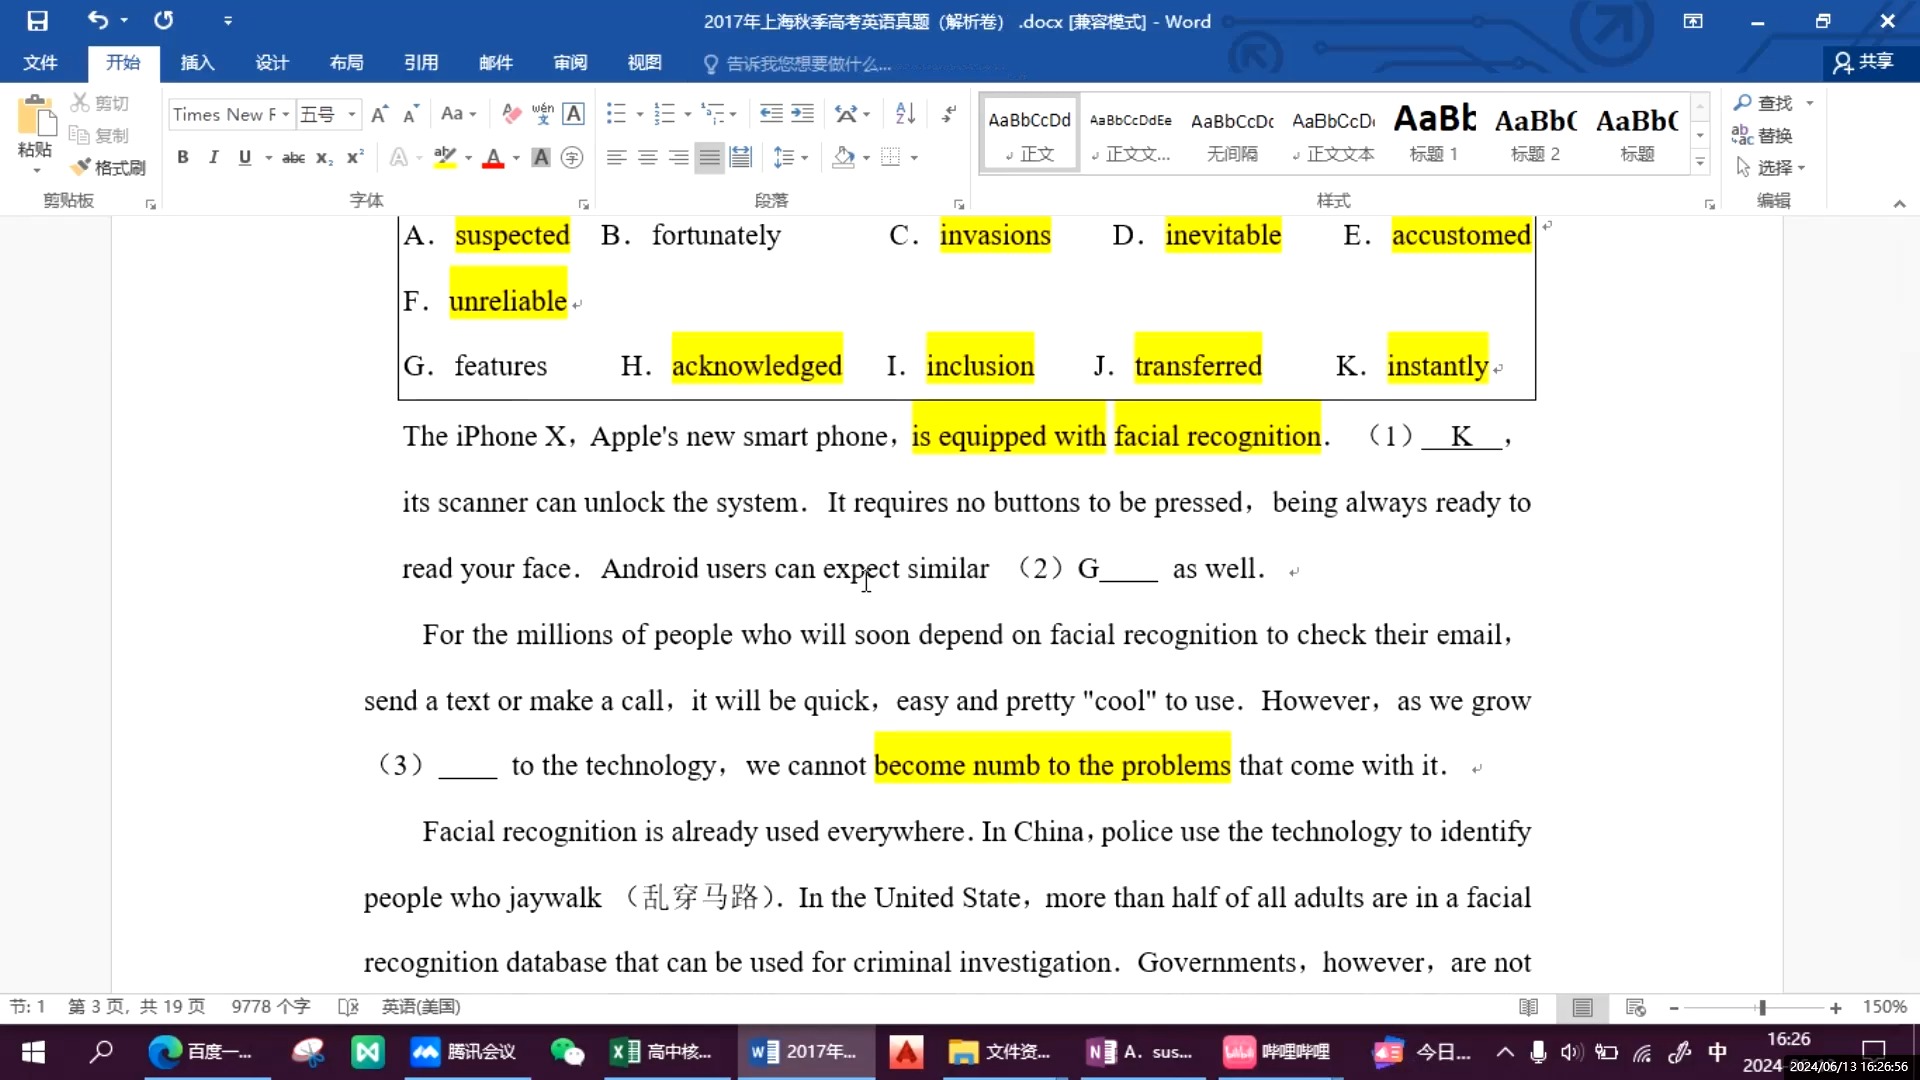Increase font size with grow font icon
This screenshot has height=1080, width=1920.
[379, 114]
